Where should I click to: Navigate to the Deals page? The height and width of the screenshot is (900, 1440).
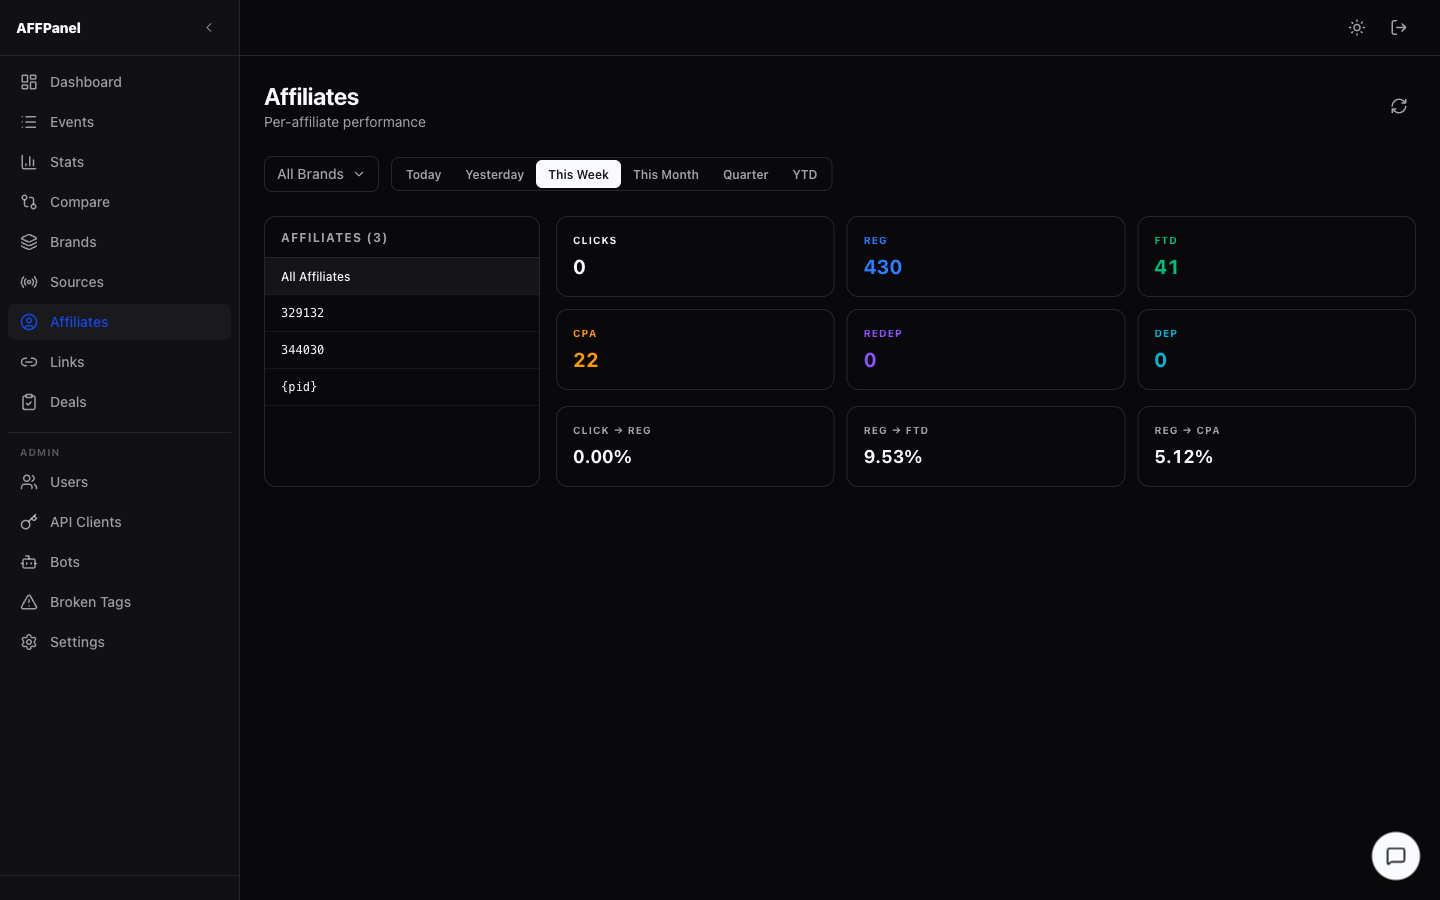67,401
